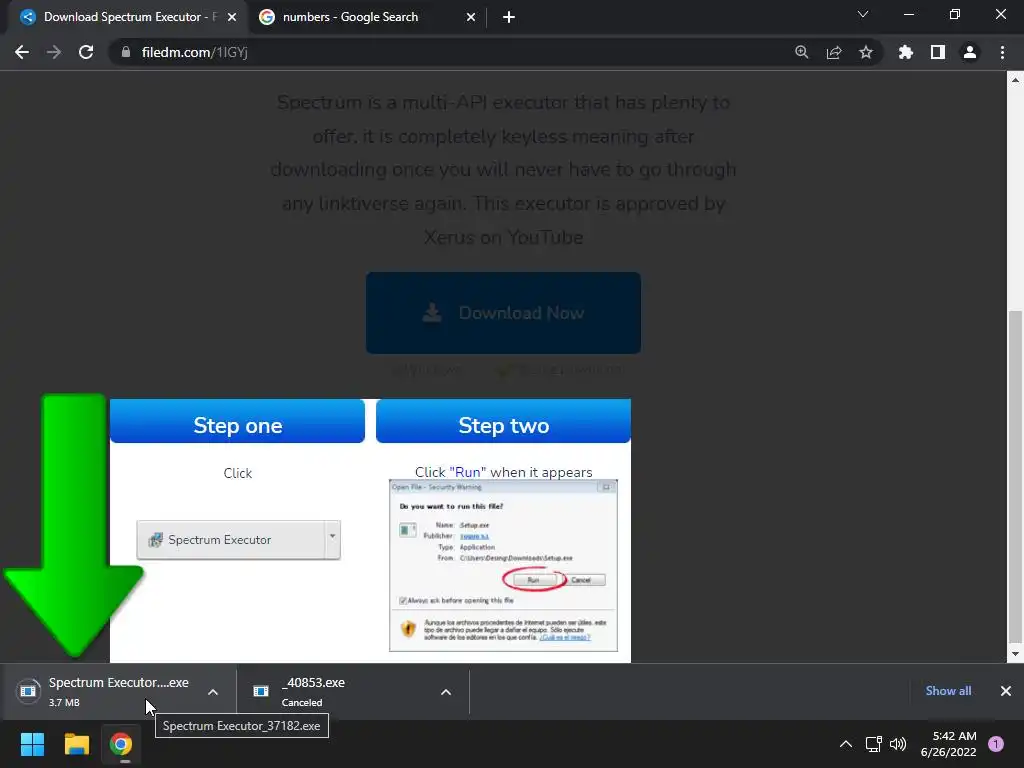Click the page vertical scrollbar thumb
The image size is (1024, 768).
(1015, 477)
